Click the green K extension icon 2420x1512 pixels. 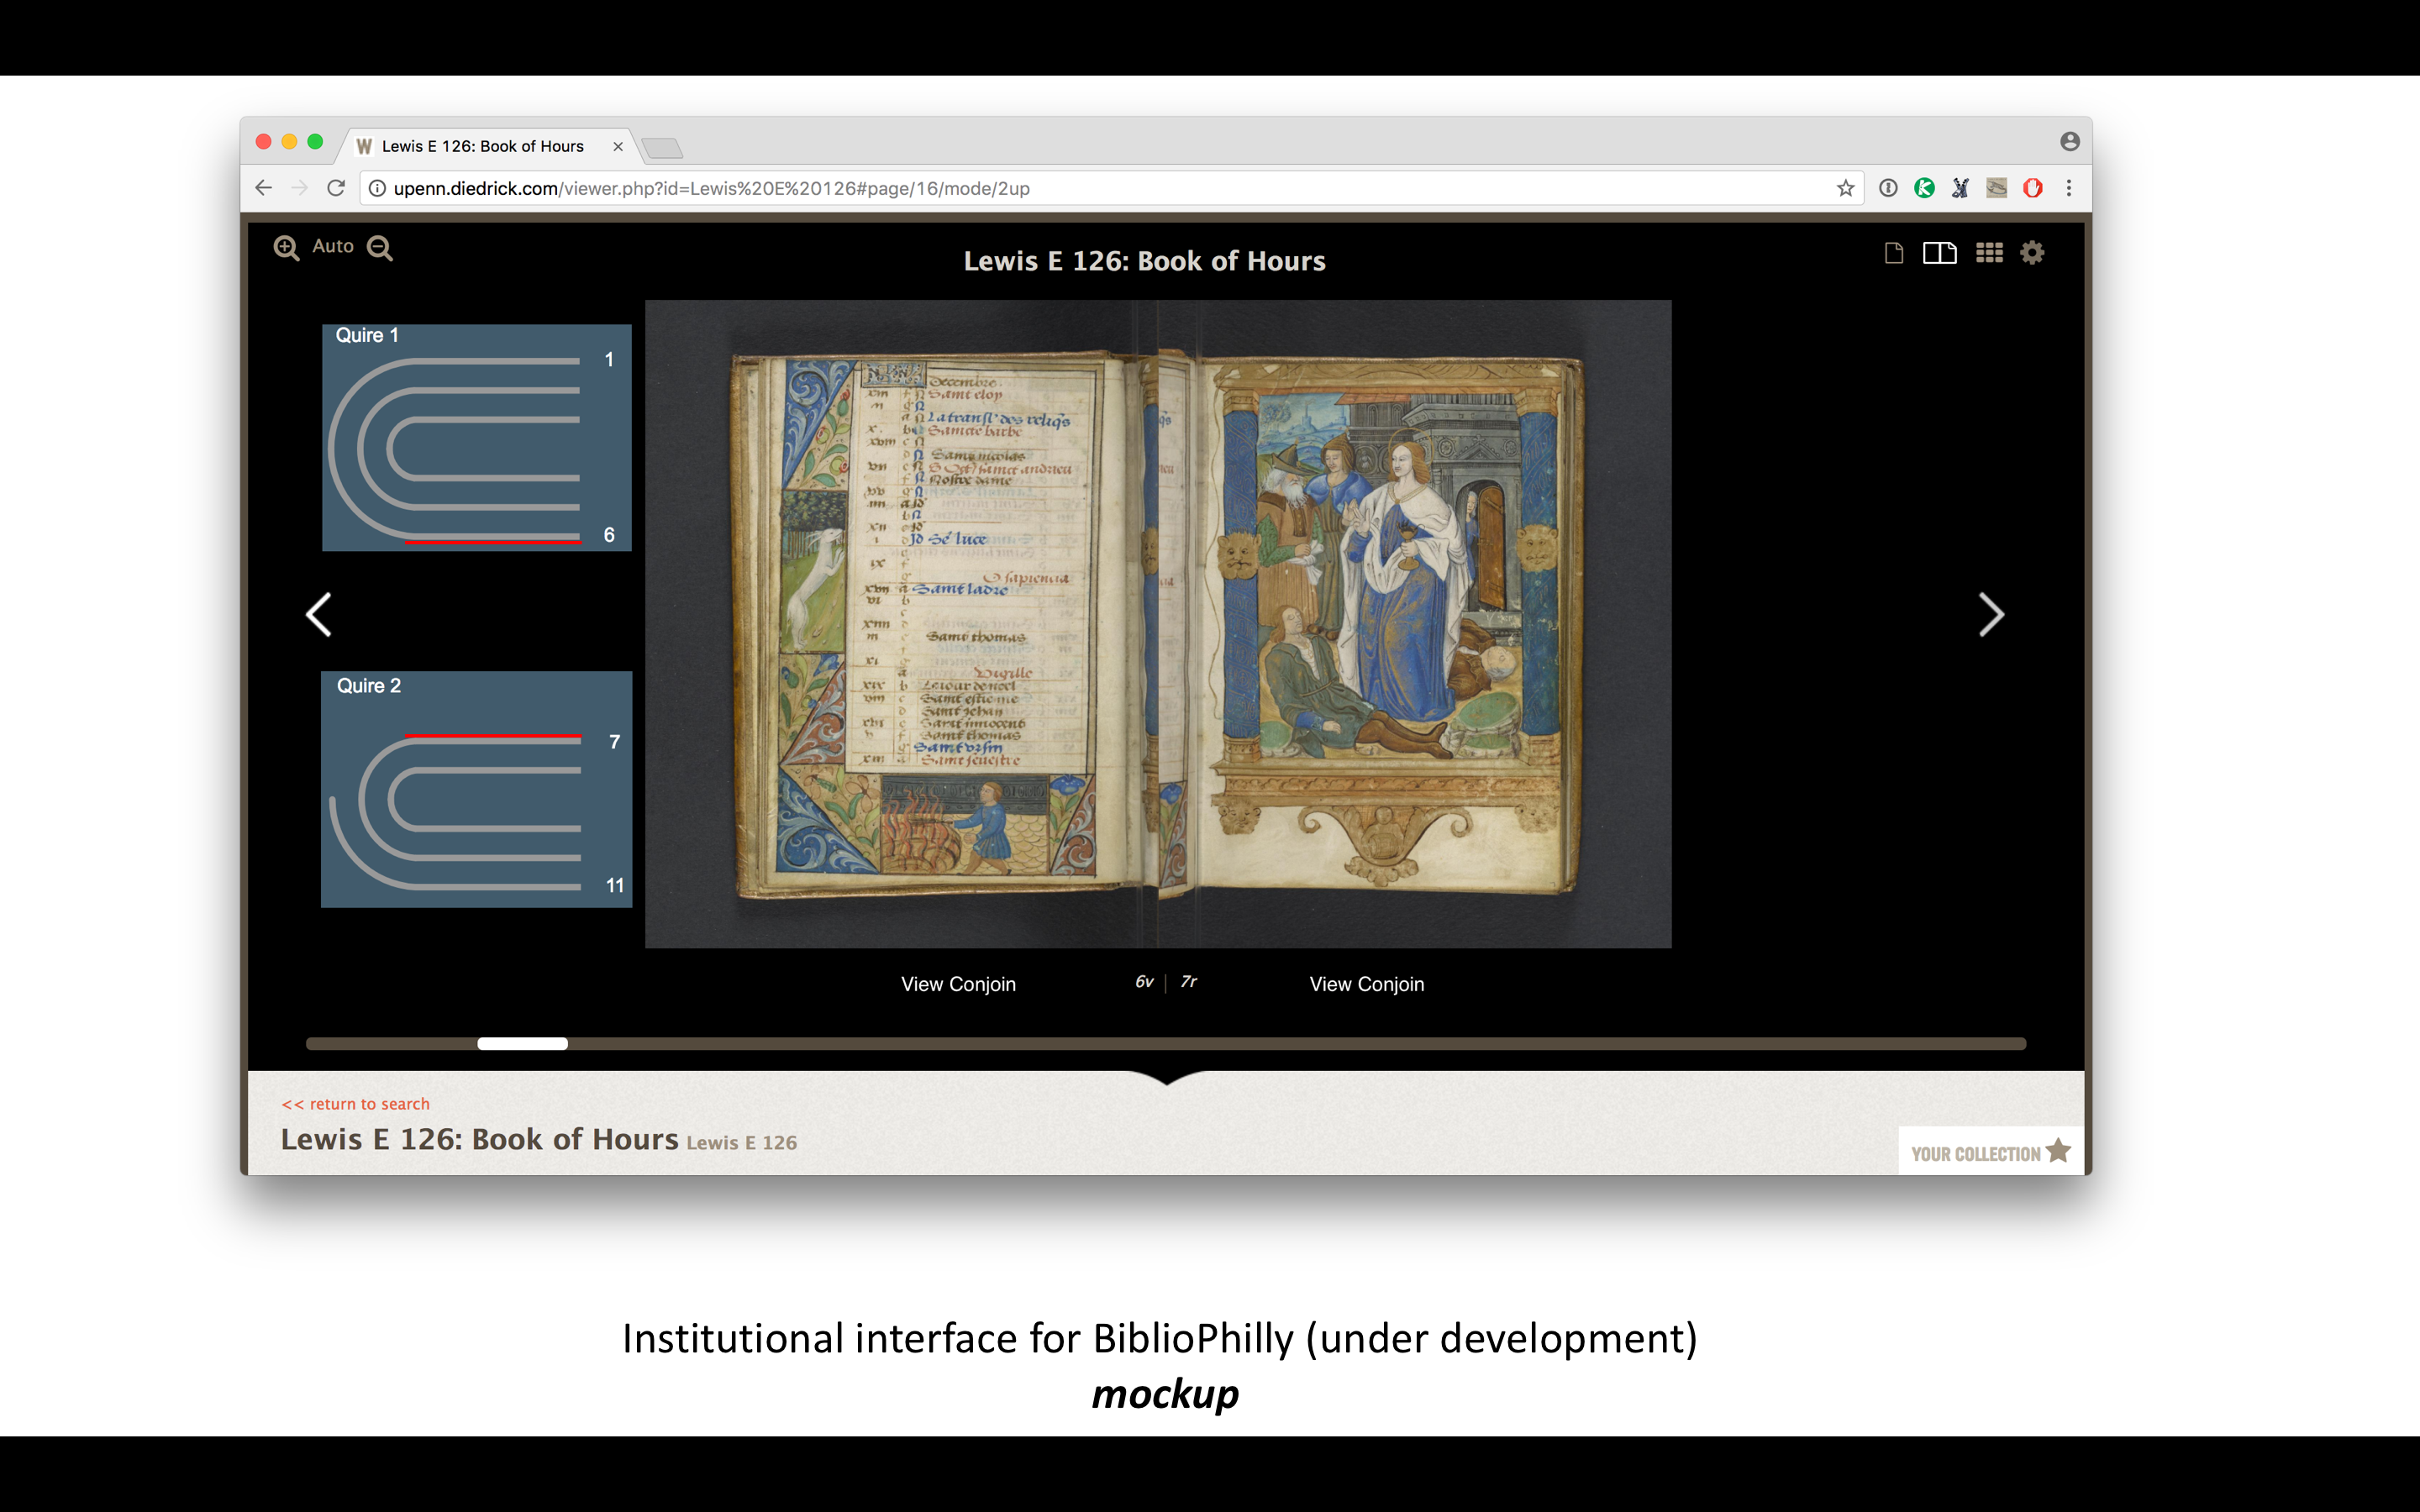coord(1924,188)
